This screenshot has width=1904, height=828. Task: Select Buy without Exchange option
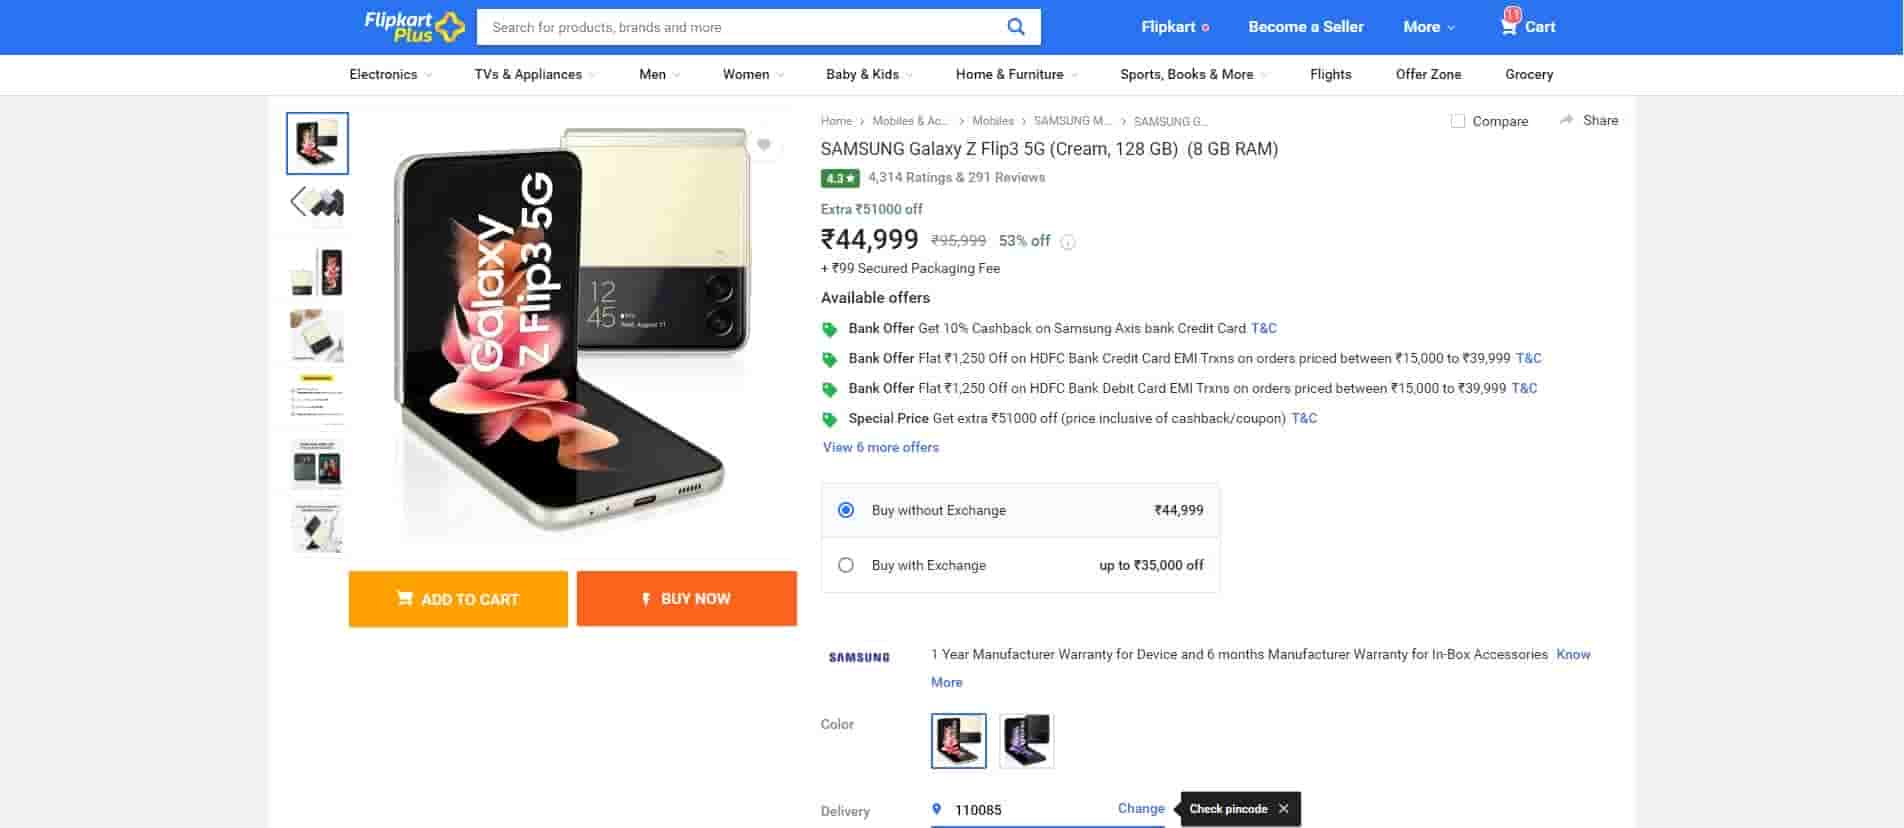(846, 510)
